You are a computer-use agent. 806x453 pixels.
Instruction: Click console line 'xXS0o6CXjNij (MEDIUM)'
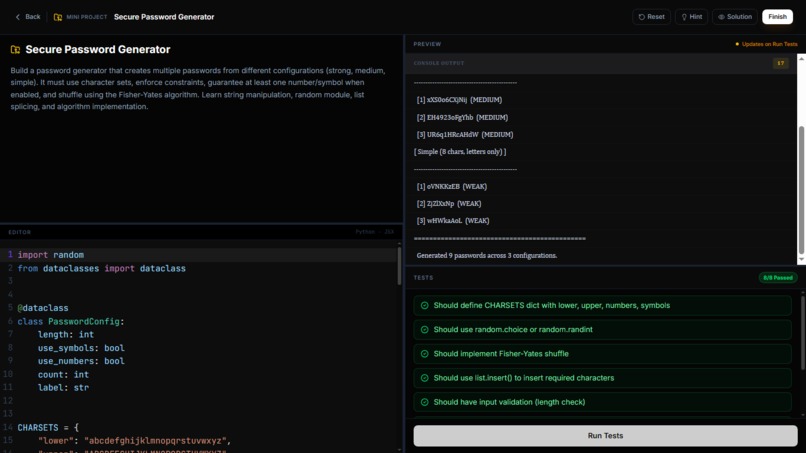(x=459, y=100)
